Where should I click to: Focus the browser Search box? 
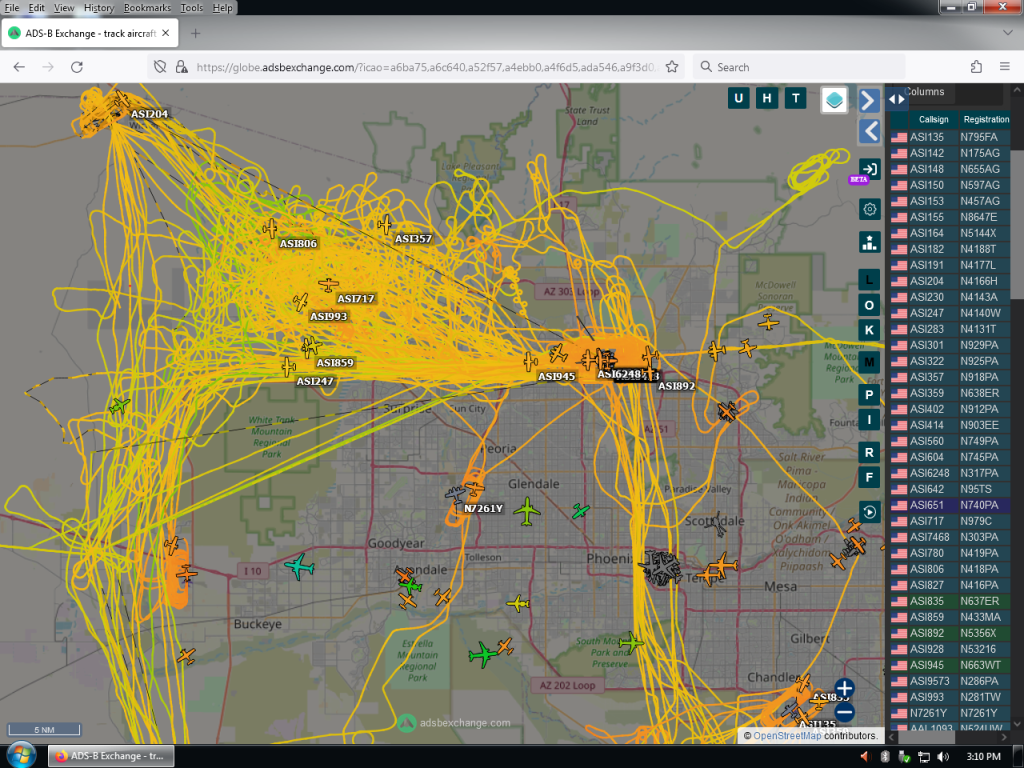tap(799, 67)
